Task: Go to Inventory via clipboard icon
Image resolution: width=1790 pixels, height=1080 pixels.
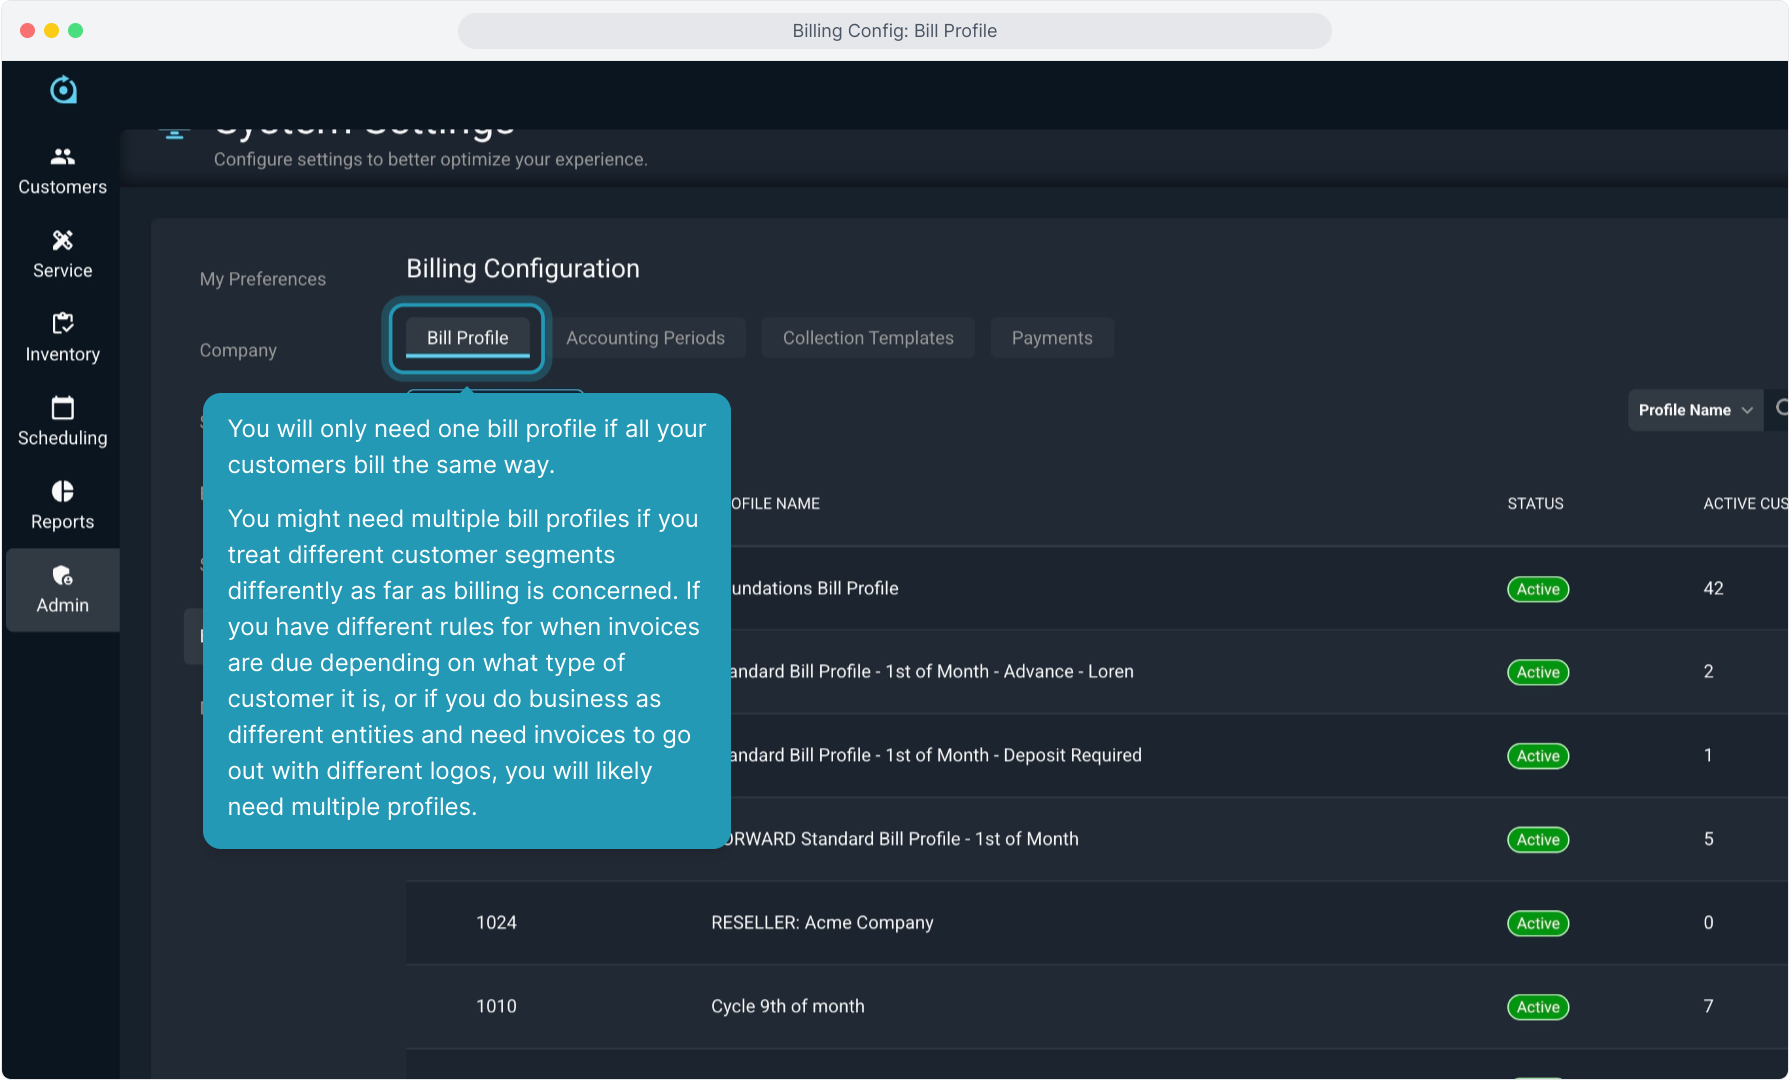Action: [x=62, y=324]
